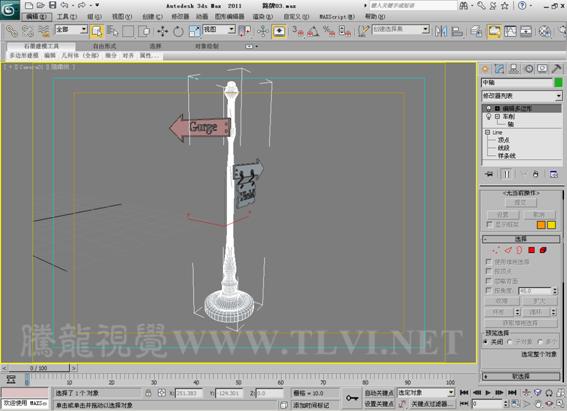
Task: Open the key filter Selected dropdown
Action: click(x=426, y=393)
